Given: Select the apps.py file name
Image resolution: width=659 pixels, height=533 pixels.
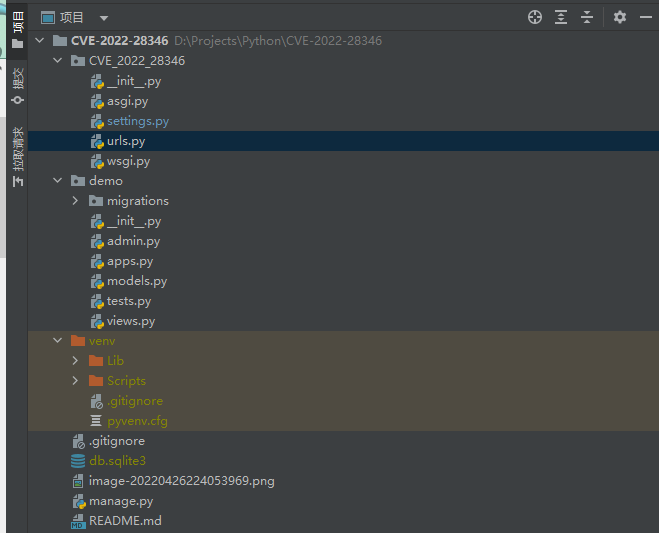Looking at the screenshot, I should click(x=130, y=261).
